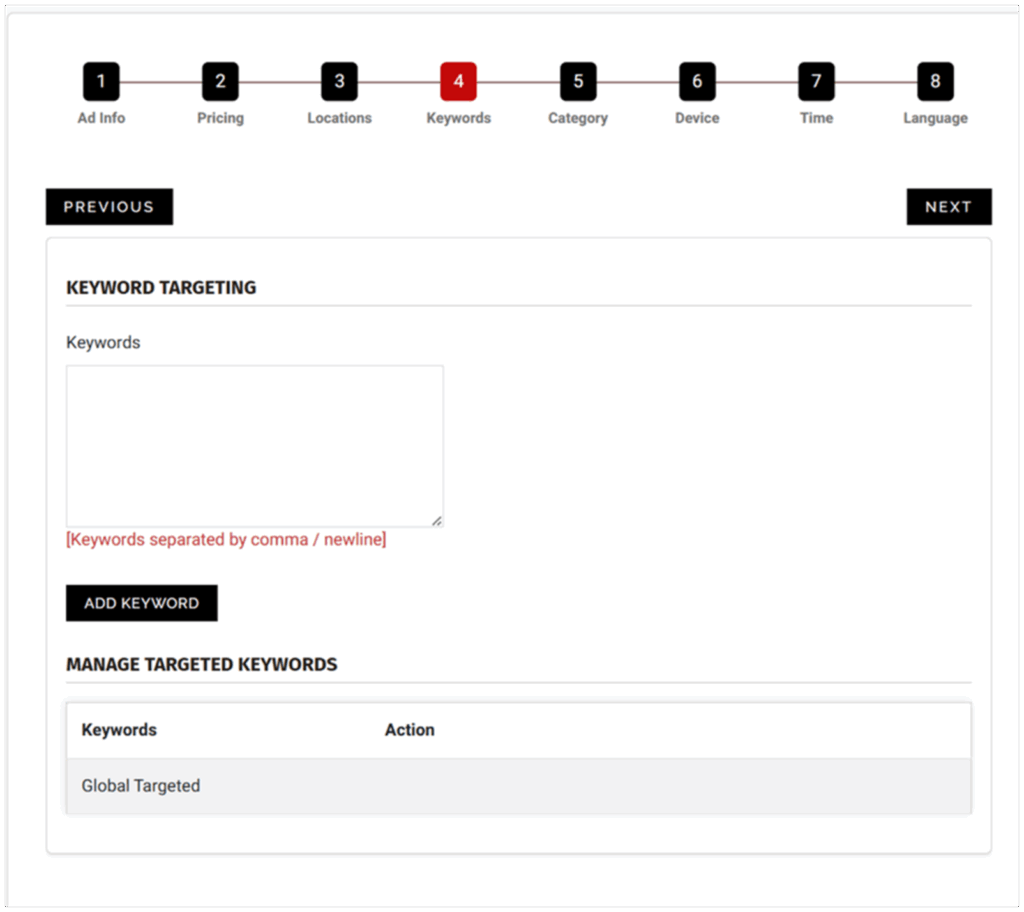
Task: Select the Global Targeted table row
Action: [x=518, y=786]
